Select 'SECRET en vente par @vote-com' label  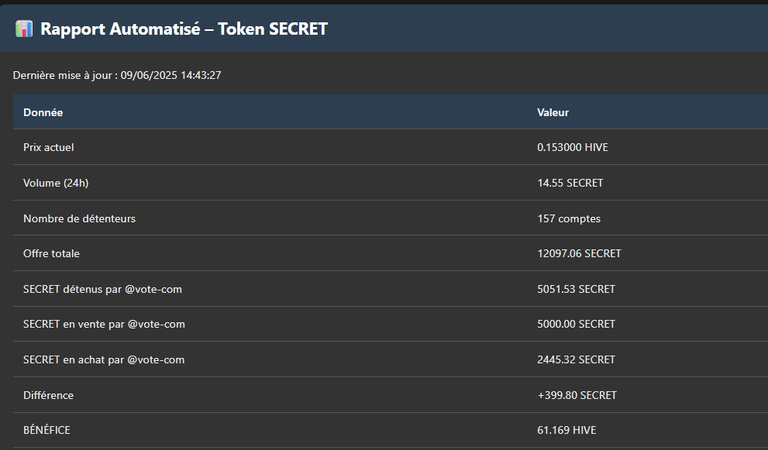pos(104,324)
